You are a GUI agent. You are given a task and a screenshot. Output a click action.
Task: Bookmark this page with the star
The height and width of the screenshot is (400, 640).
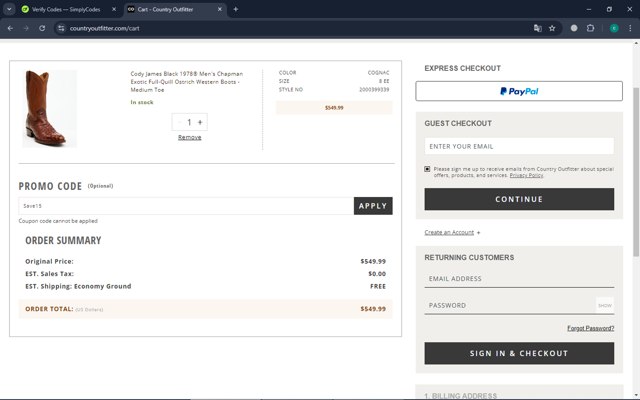(x=552, y=28)
